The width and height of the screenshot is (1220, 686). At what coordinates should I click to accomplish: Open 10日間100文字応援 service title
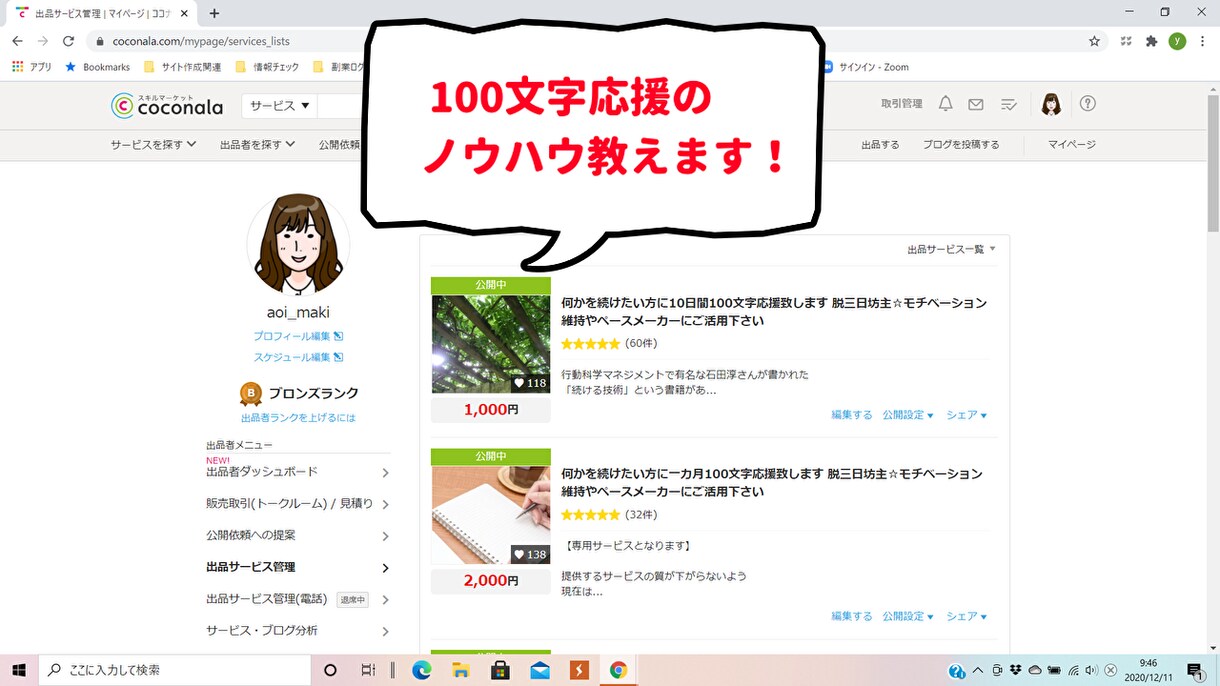pos(774,312)
